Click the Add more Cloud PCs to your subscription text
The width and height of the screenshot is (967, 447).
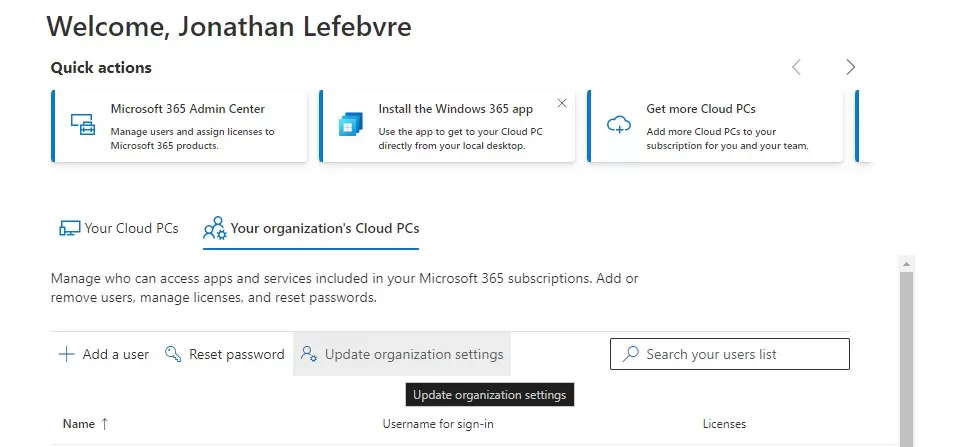pos(728,139)
